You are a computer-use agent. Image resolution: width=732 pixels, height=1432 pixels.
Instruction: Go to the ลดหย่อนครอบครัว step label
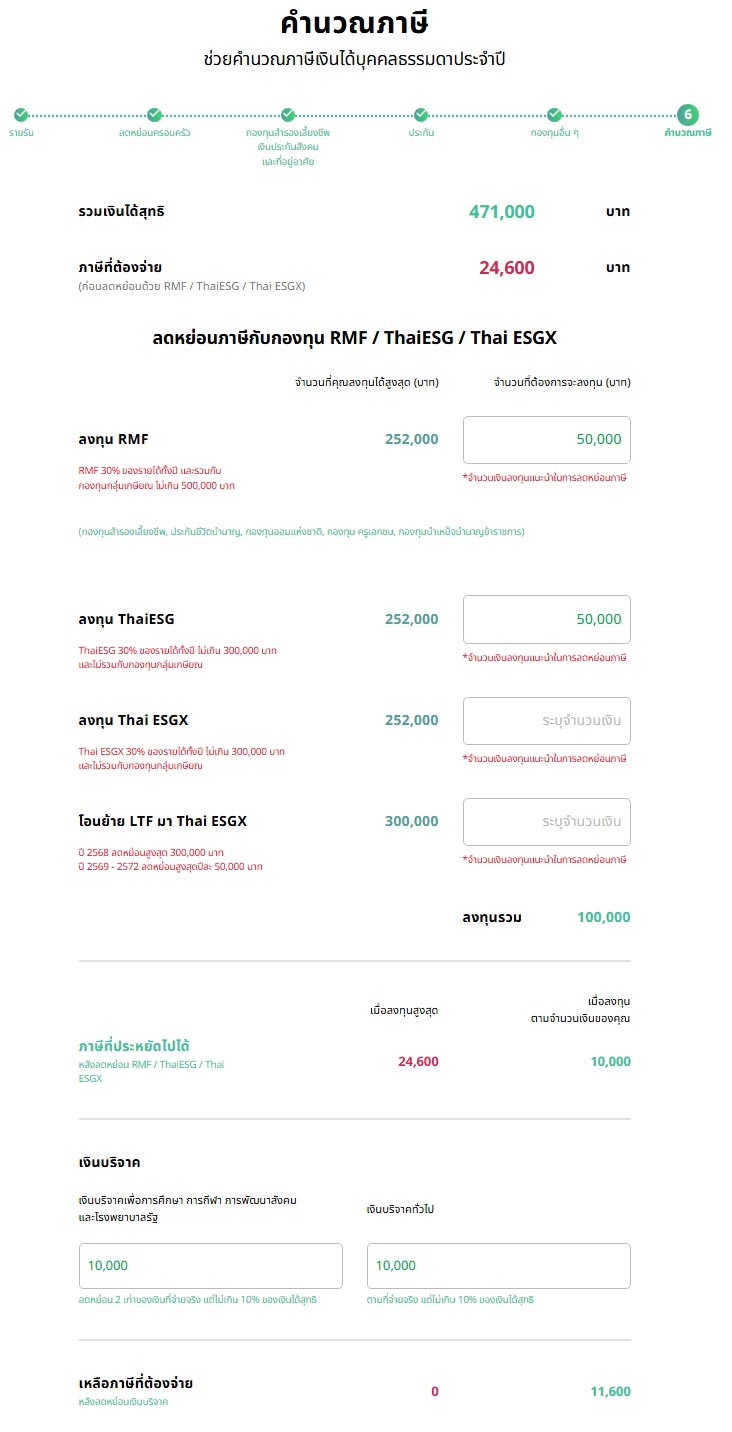tap(154, 133)
